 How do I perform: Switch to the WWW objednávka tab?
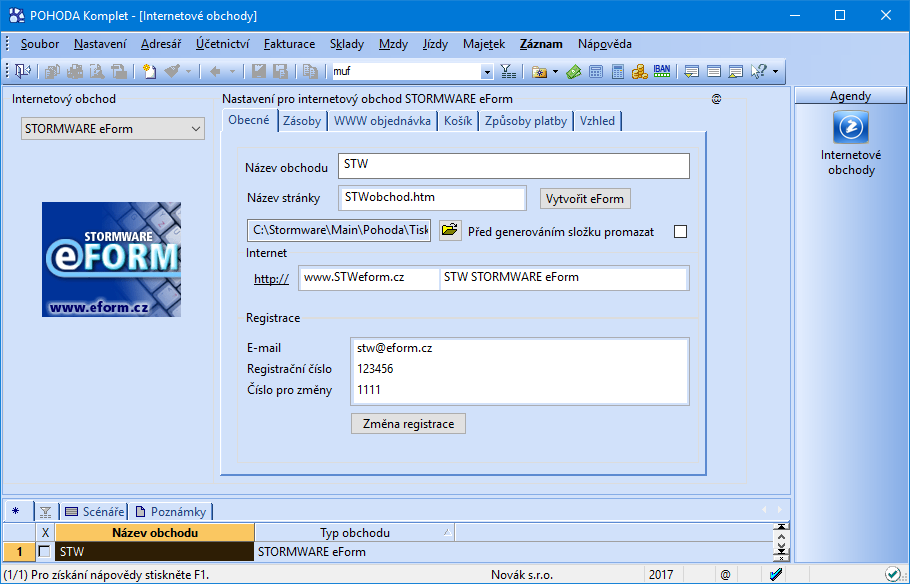click(x=382, y=121)
